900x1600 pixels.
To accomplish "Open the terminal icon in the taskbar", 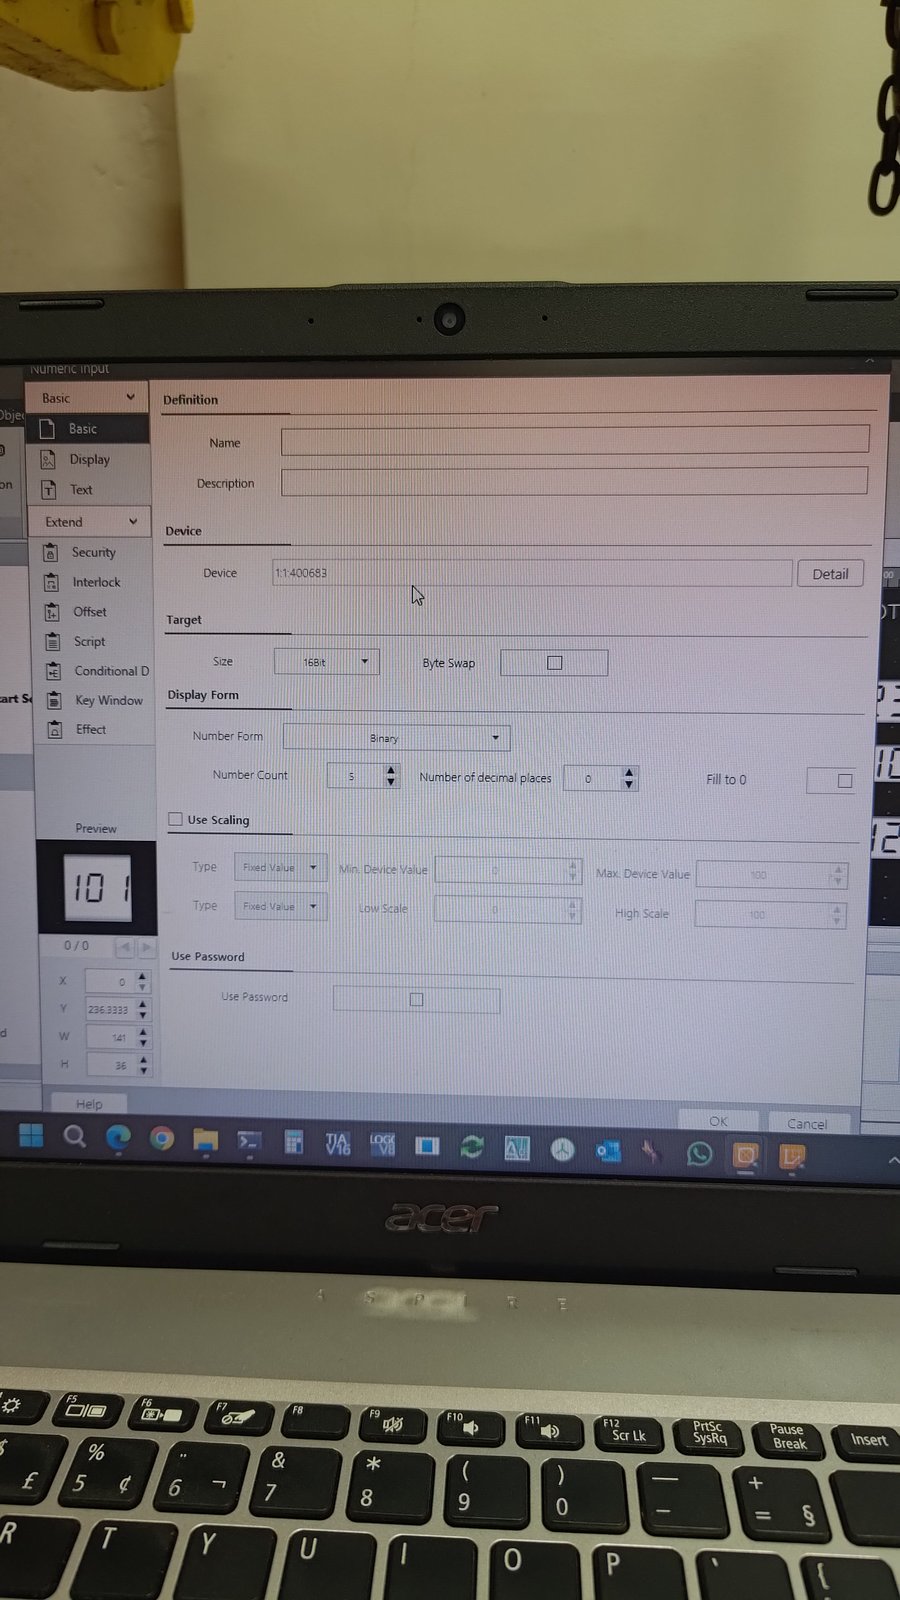I will pos(249,1142).
